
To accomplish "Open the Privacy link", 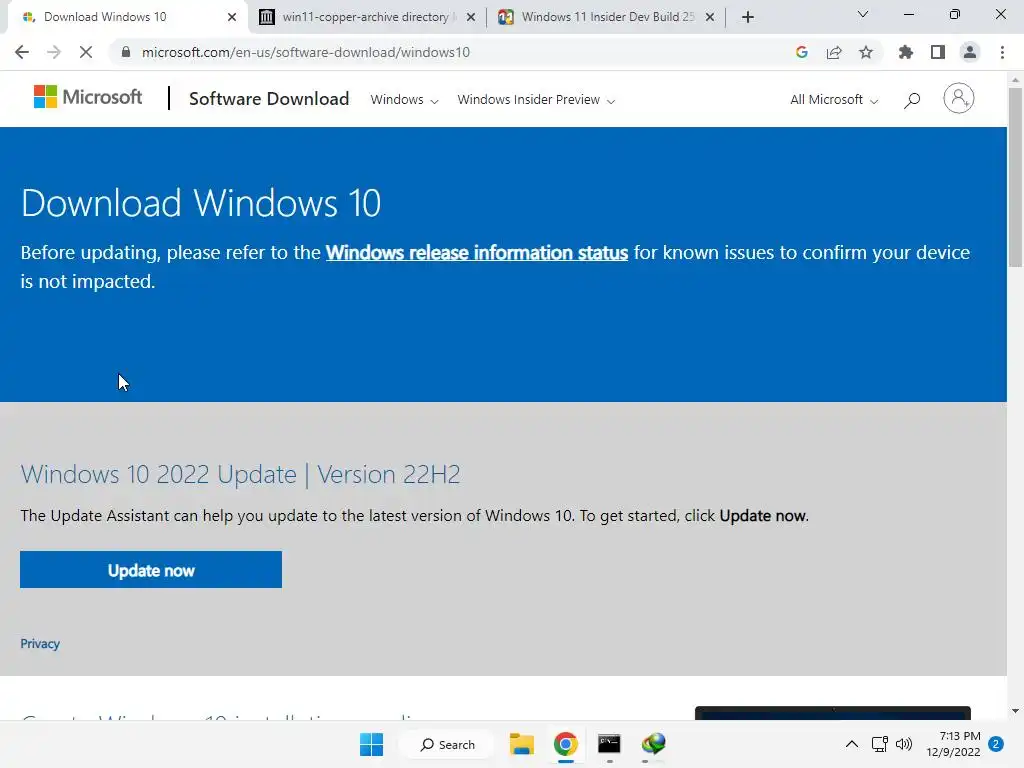I will click(x=40, y=644).
